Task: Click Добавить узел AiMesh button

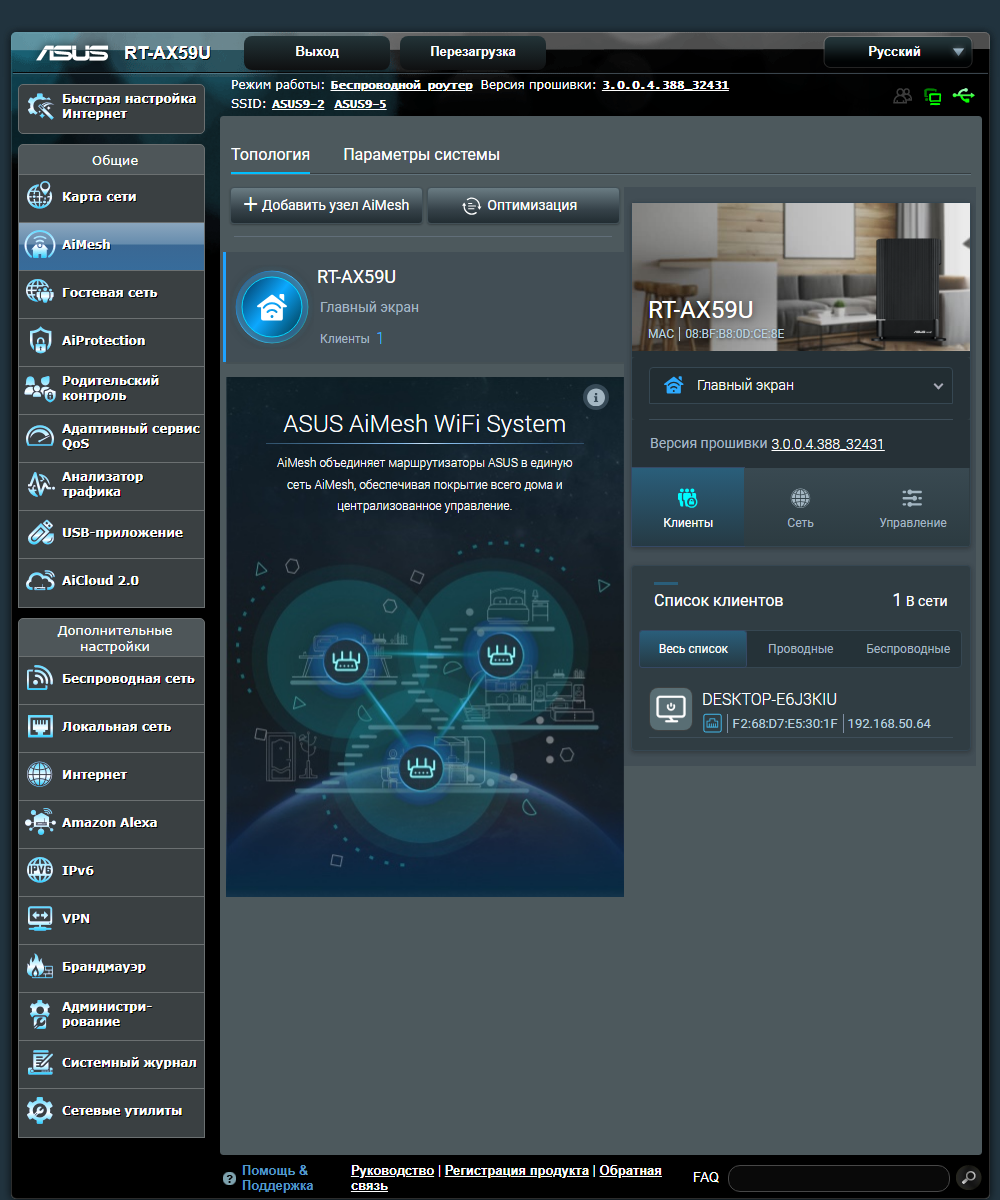Action: click(x=327, y=205)
